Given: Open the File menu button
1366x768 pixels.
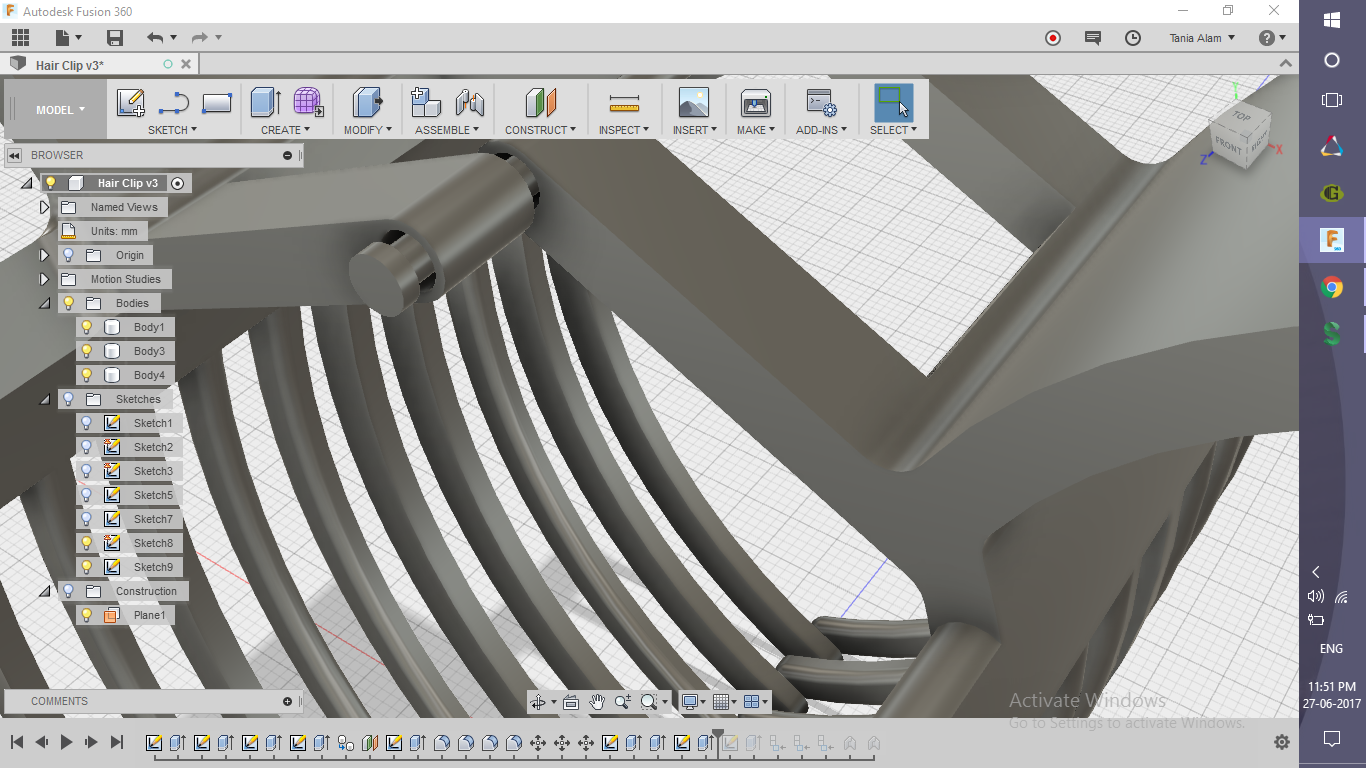Looking at the screenshot, I should click(x=68, y=38).
